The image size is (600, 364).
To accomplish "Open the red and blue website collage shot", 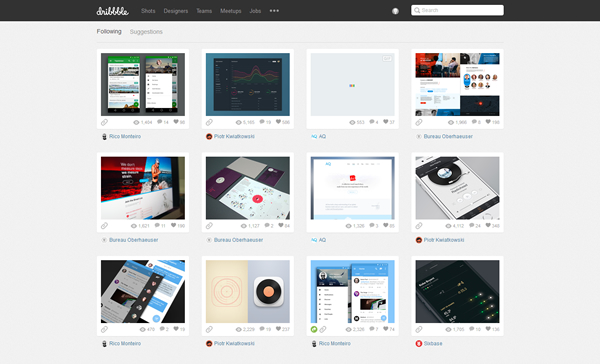I will [x=457, y=84].
